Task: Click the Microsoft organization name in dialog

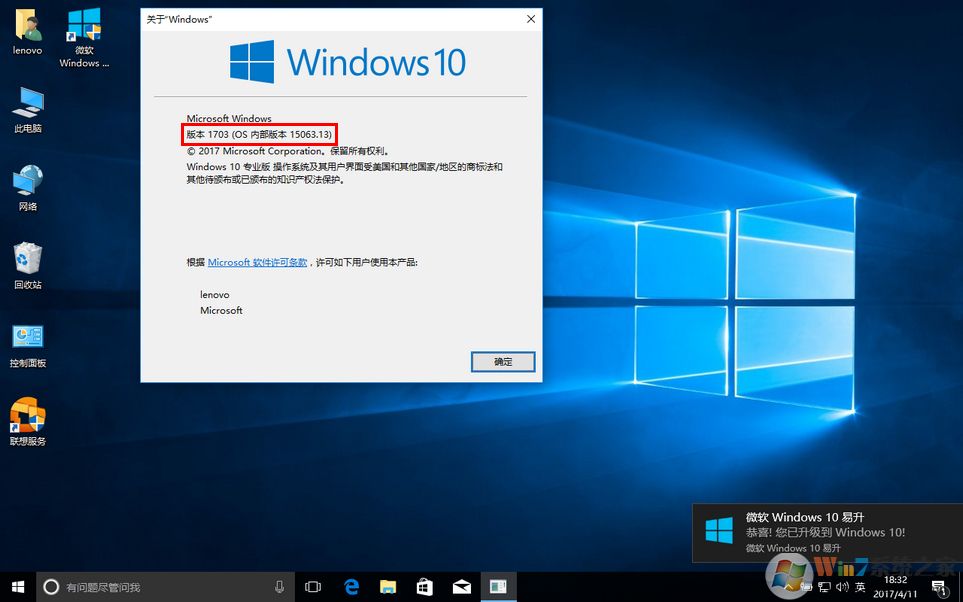Action: click(x=221, y=311)
